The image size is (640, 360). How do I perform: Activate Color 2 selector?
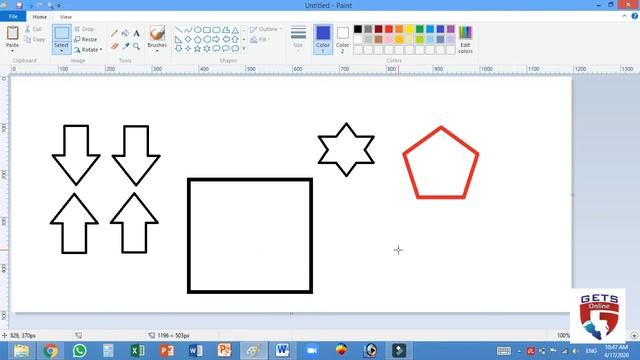click(342, 39)
